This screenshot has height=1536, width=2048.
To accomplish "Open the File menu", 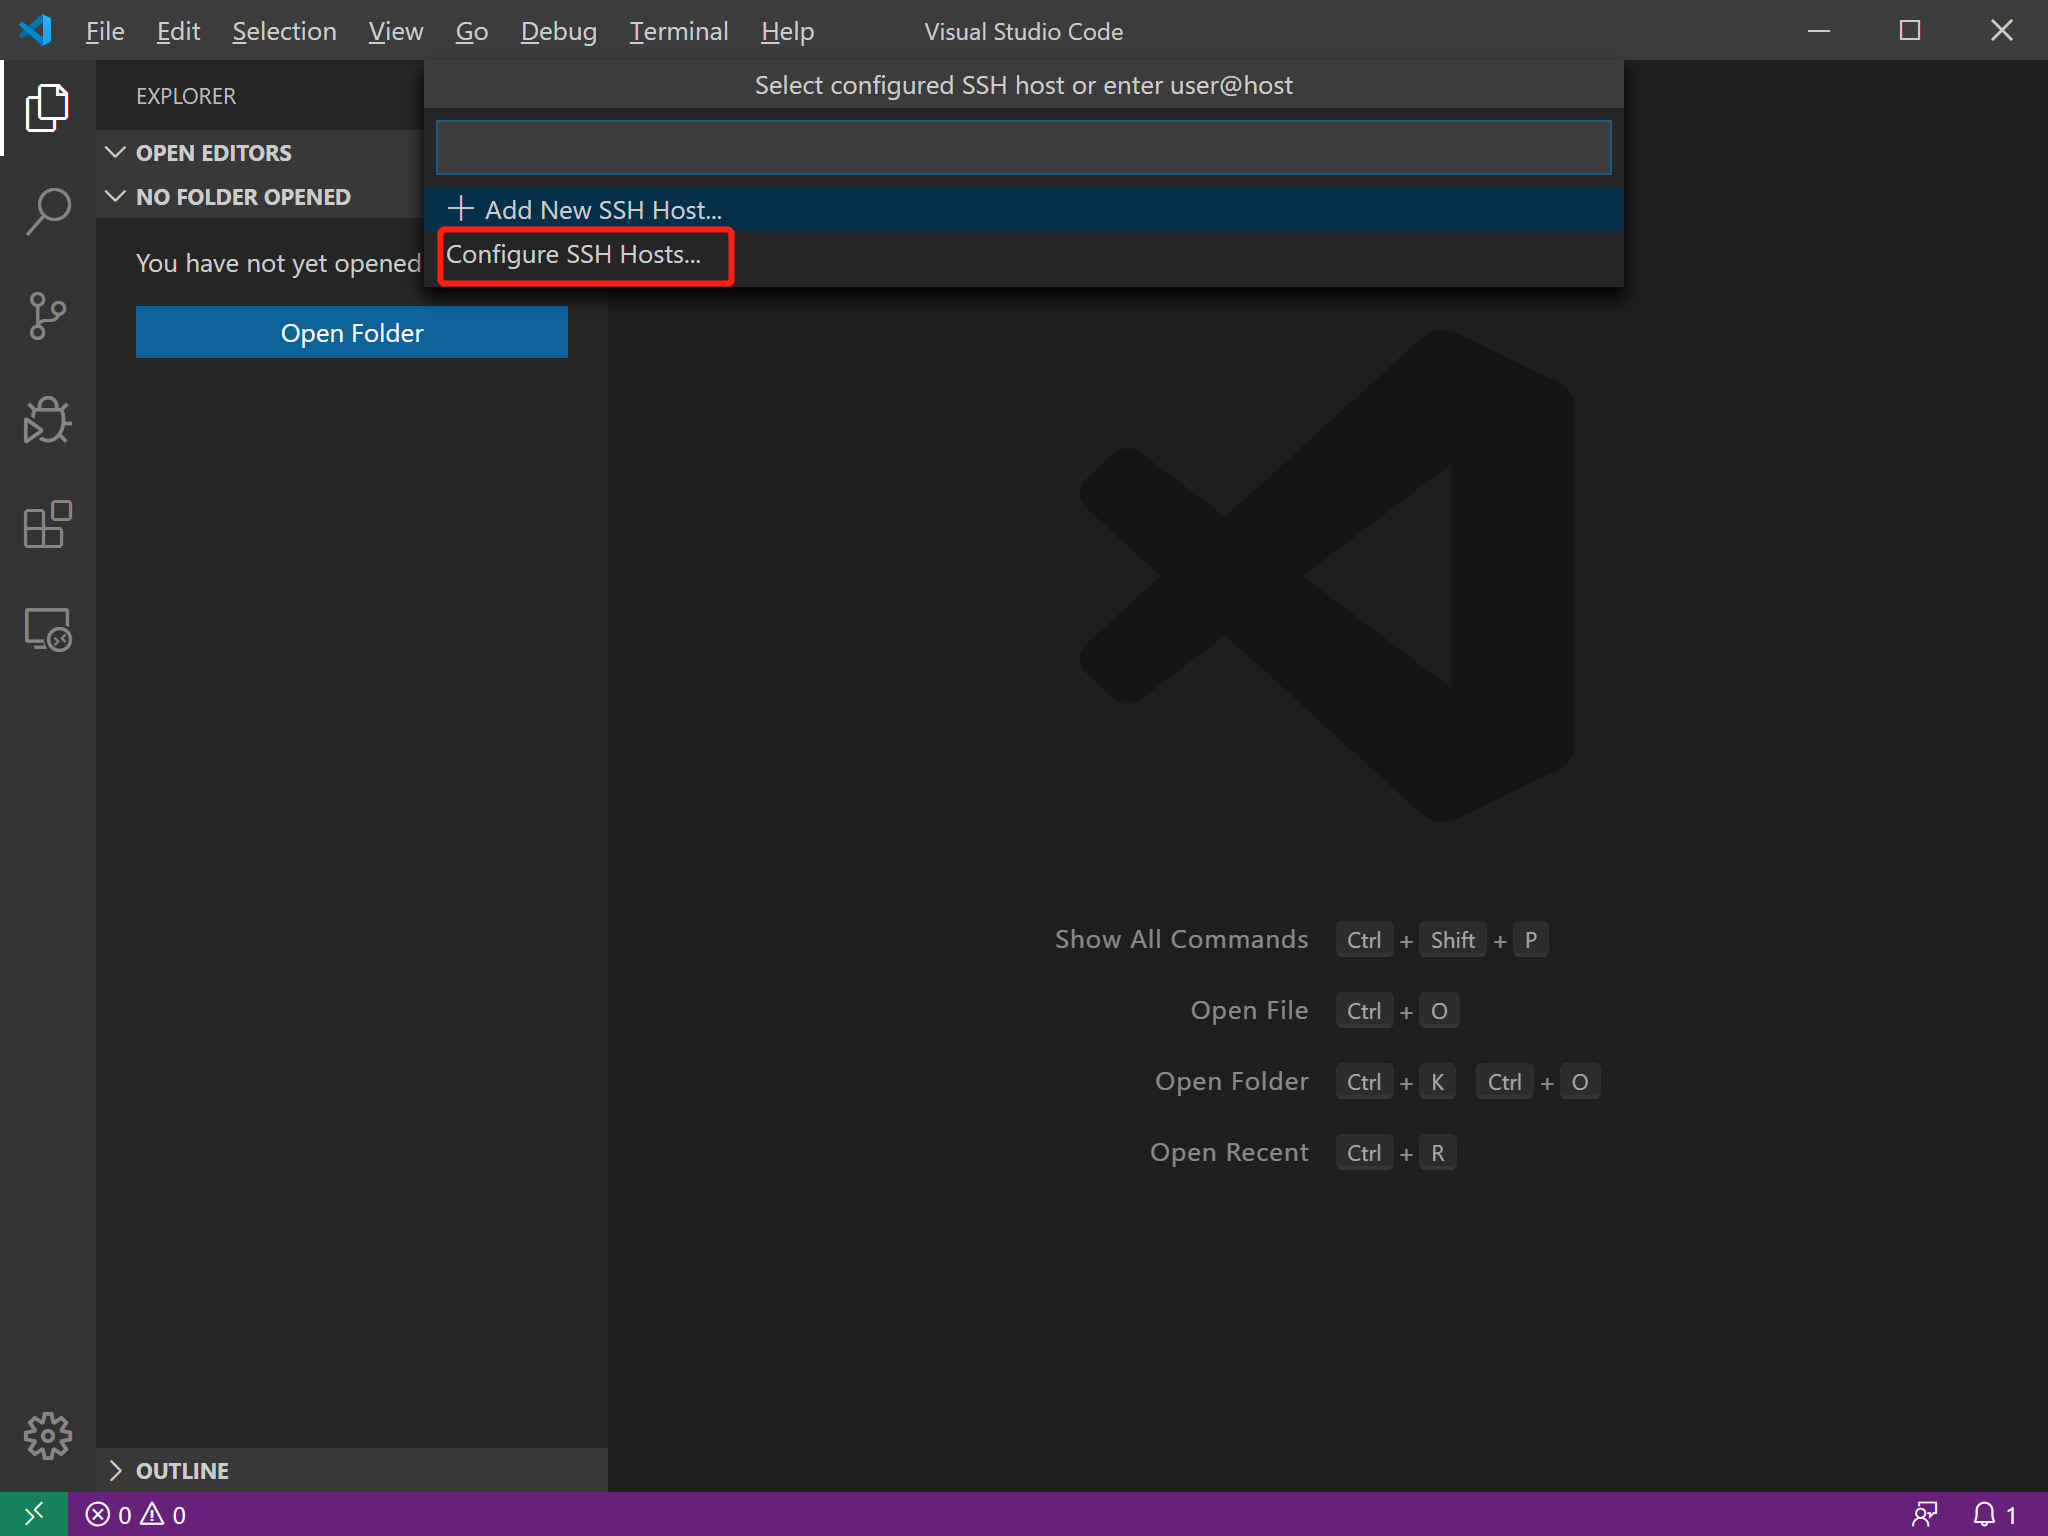I will [x=104, y=31].
